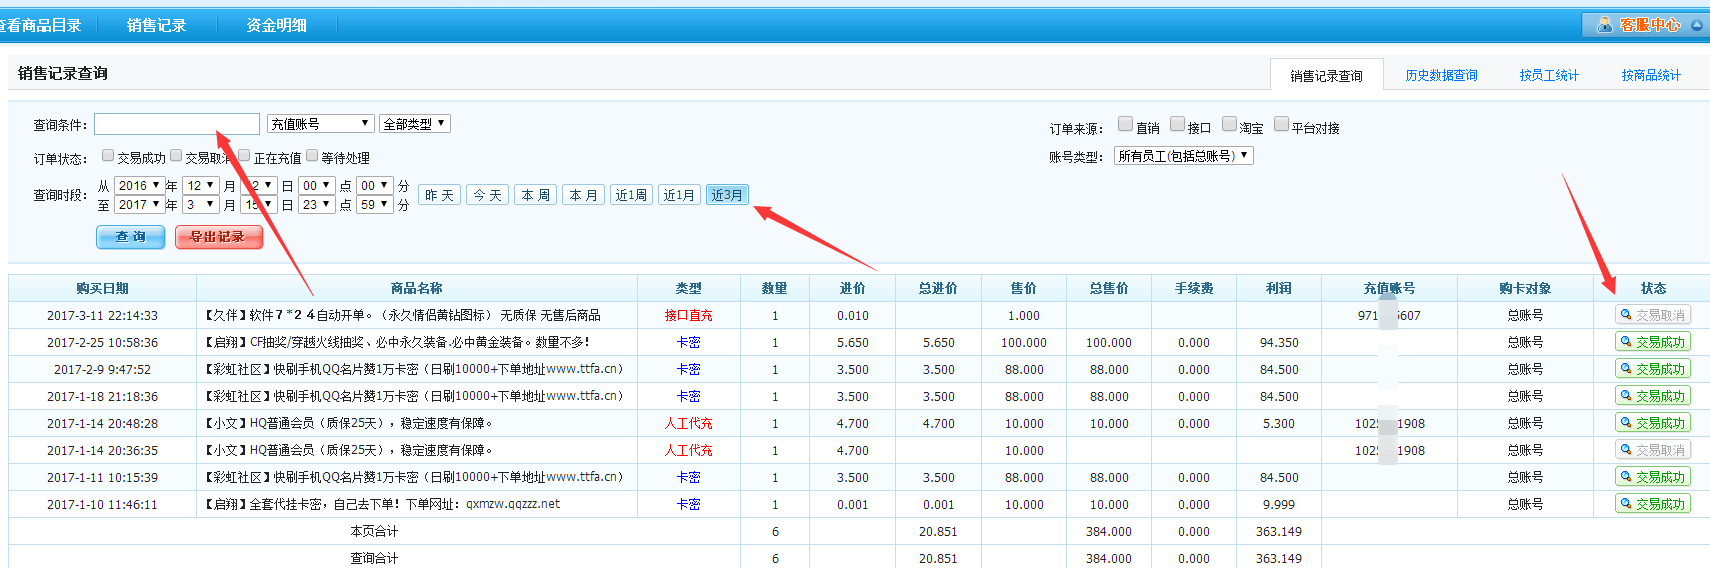Image resolution: width=1710 pixels, height=568 pixels.
Task: Click the 人工代充 link in the 2017-1-14 20:48:28 row
Action: [688, 423]
